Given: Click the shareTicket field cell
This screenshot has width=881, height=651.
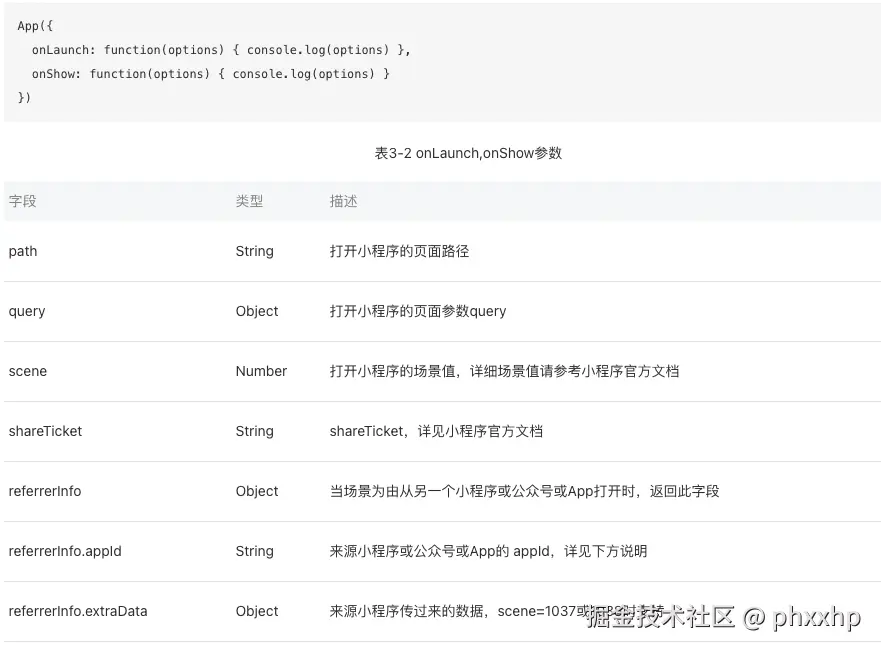Looking at the screenshot, I should pos(45,431).
